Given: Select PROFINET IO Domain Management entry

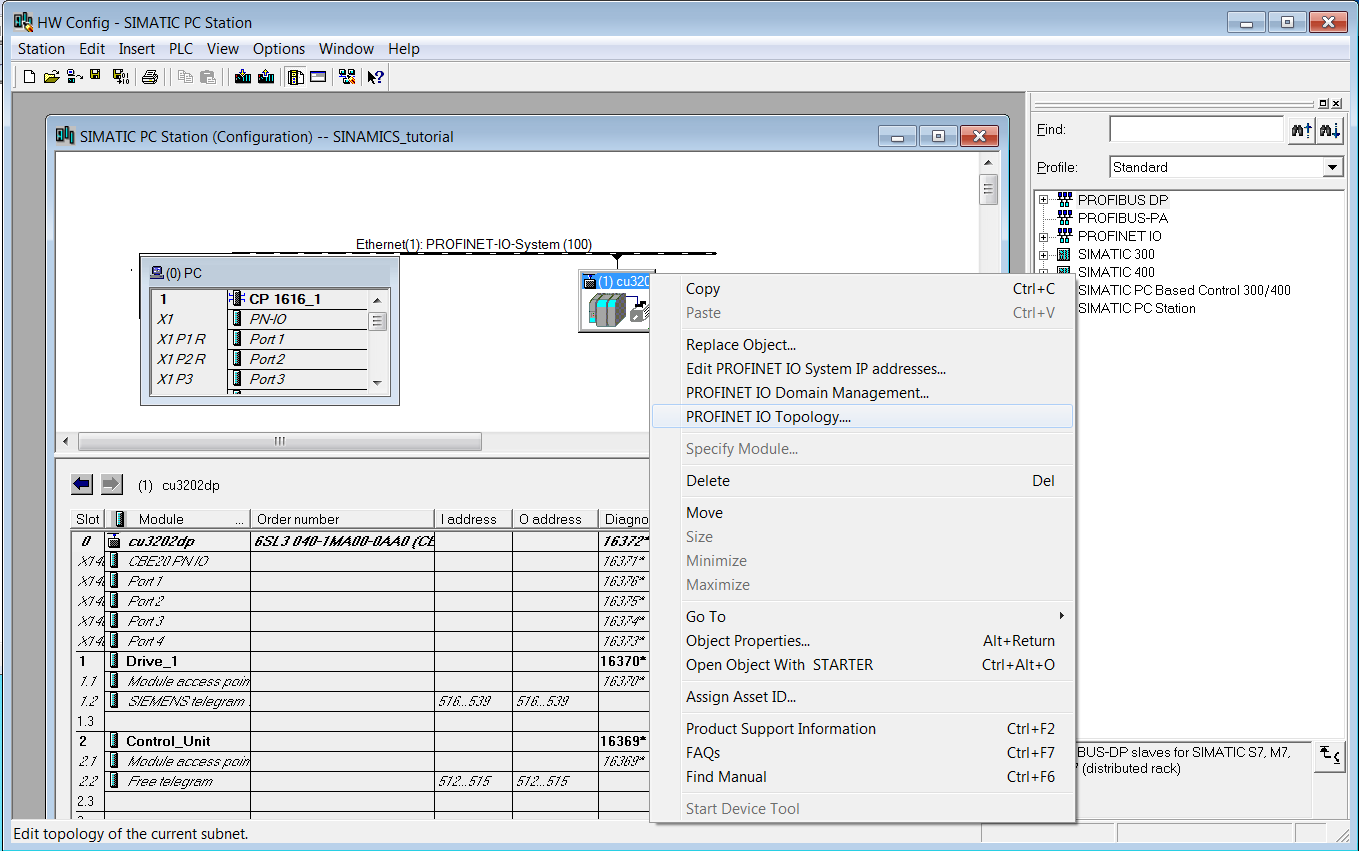Looking at the screenshot, I should tap(862, 393).
